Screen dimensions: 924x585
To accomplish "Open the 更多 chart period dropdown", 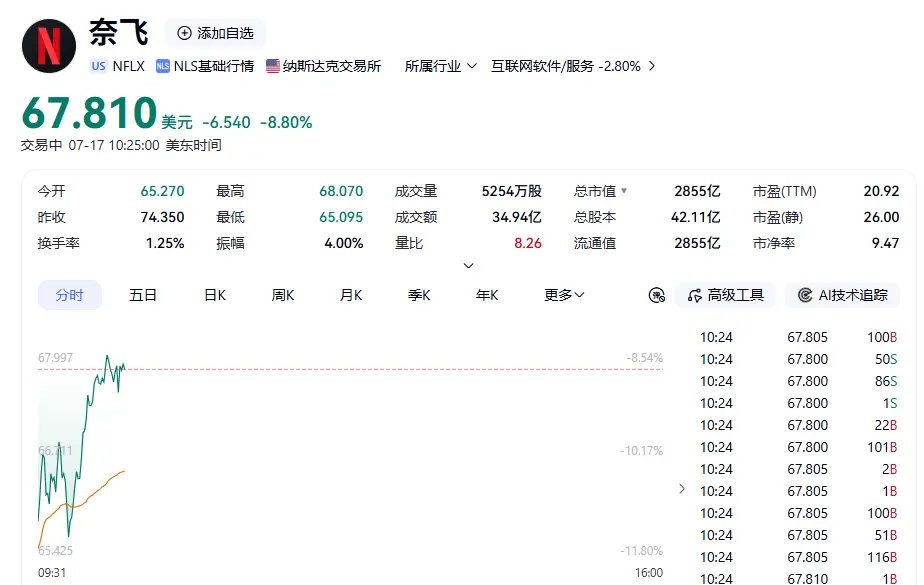I will click(564, 295).
